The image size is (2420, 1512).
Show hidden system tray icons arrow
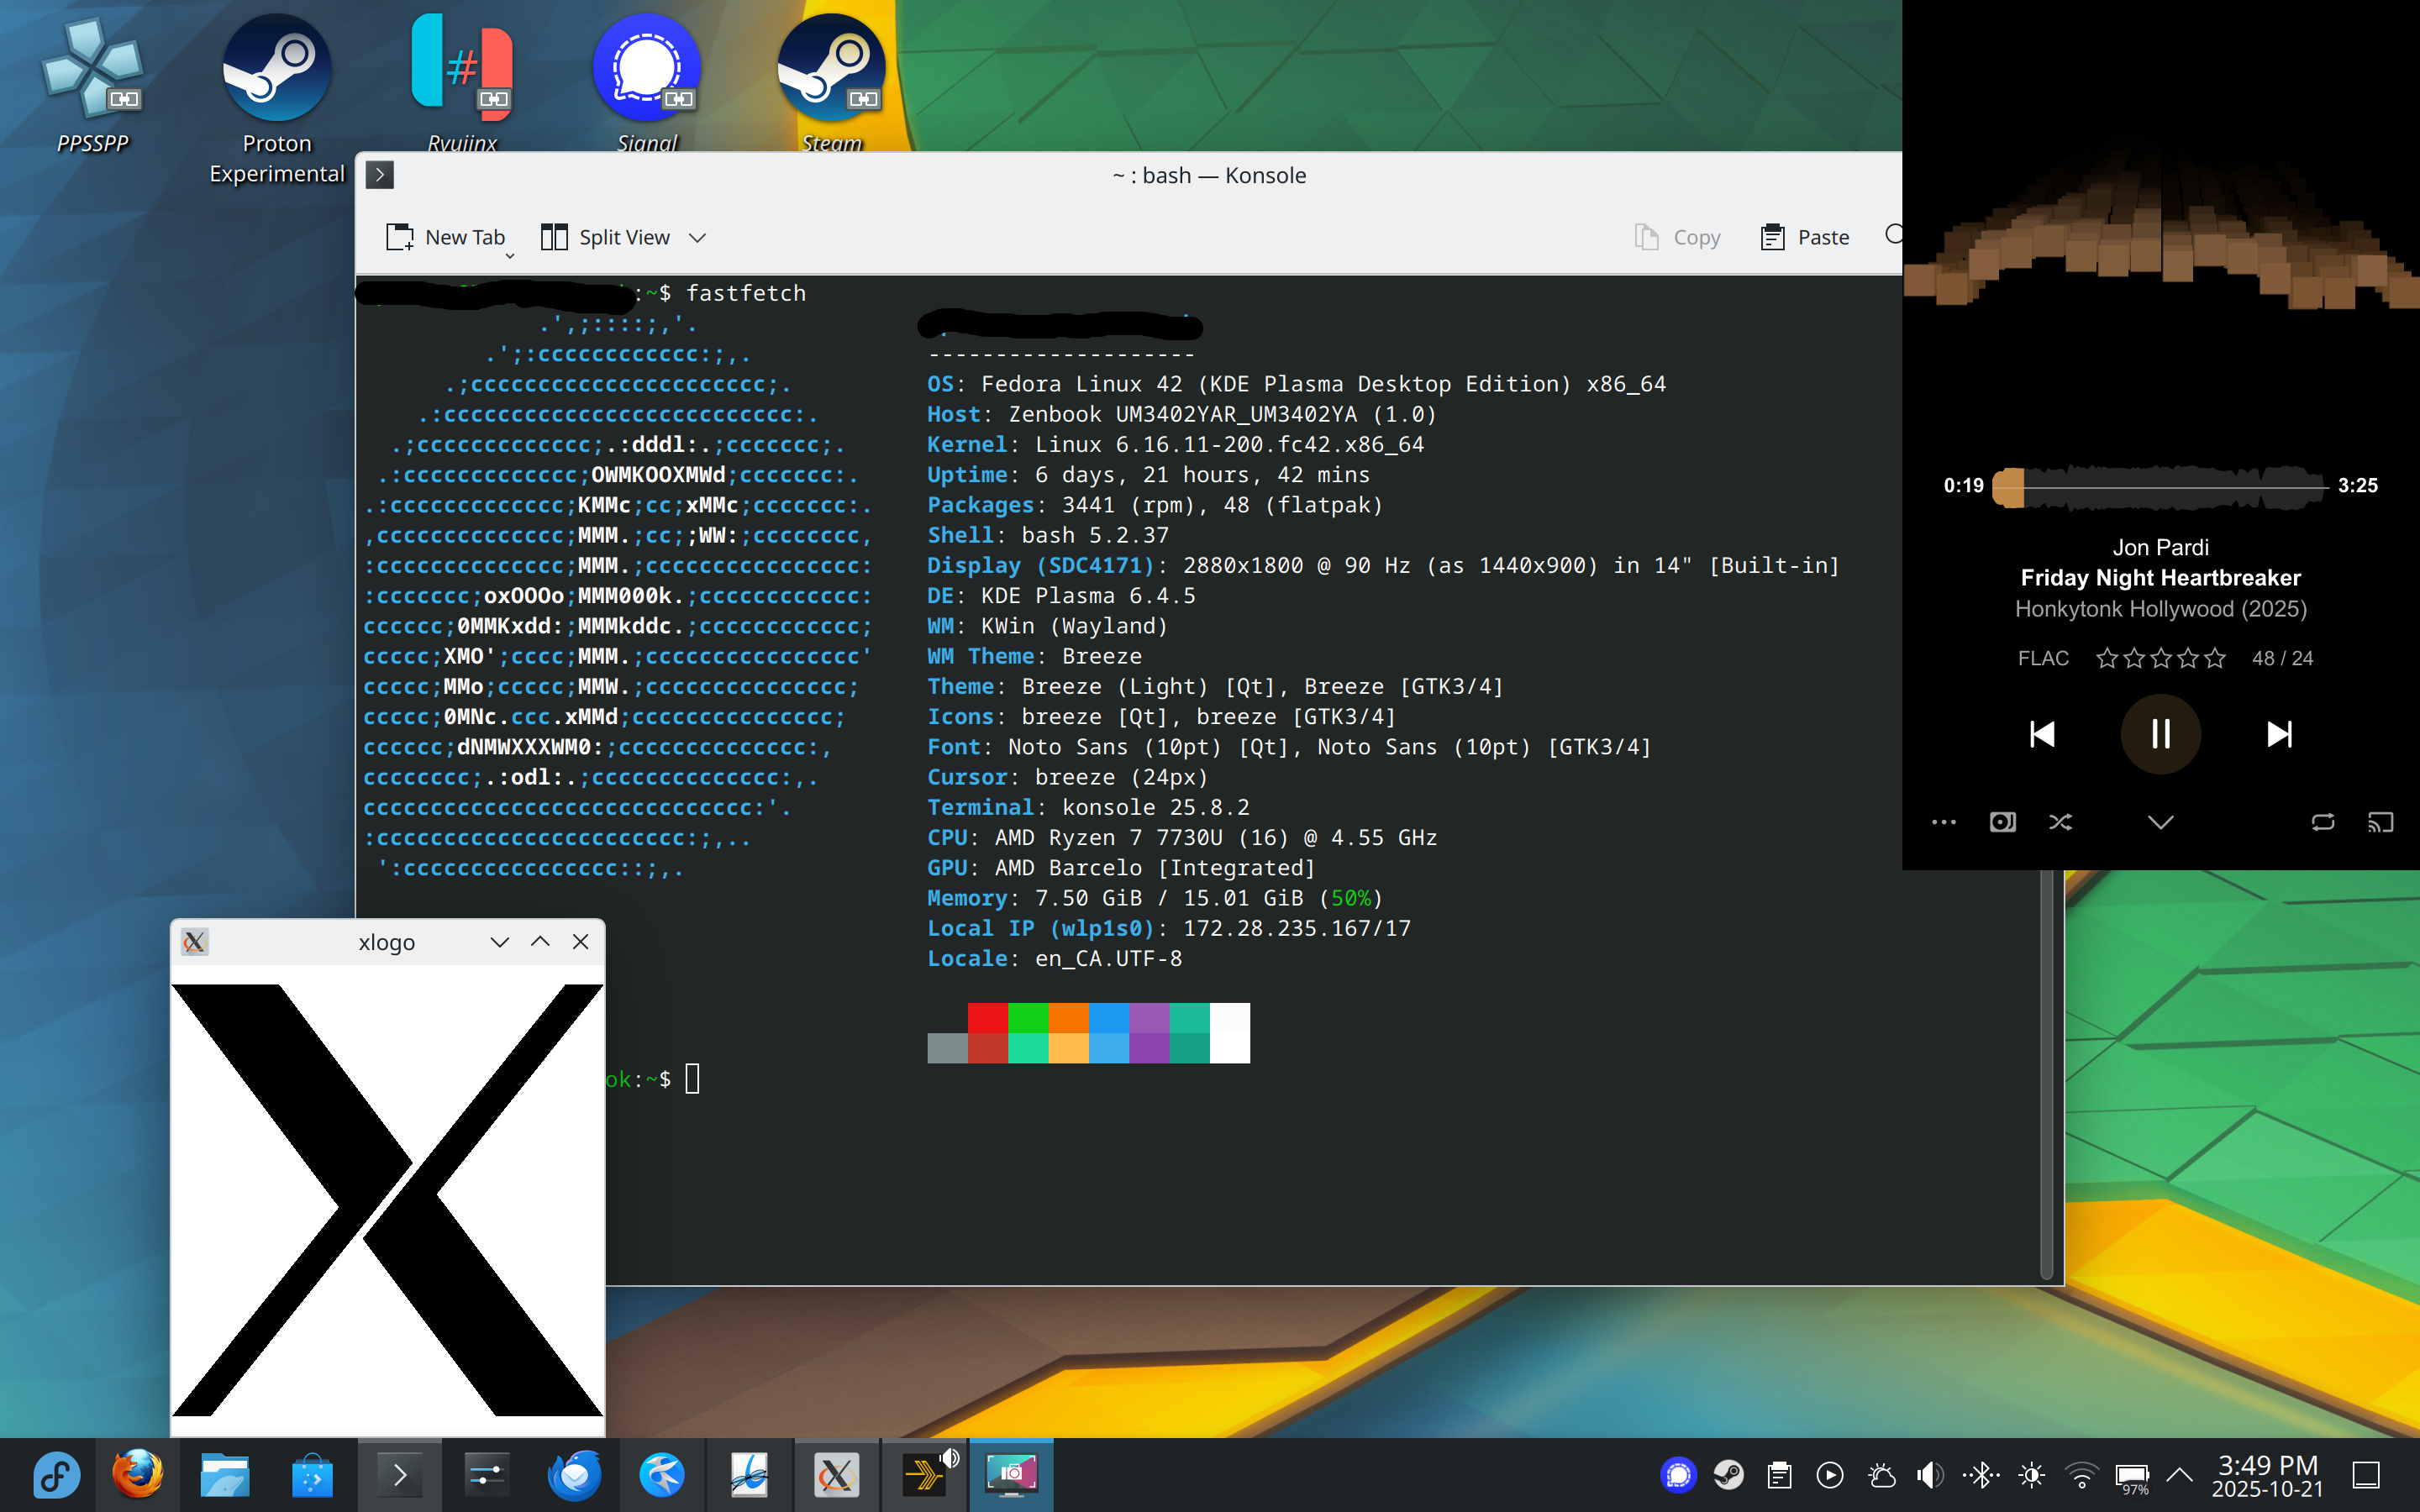tap(2180, 1474)
